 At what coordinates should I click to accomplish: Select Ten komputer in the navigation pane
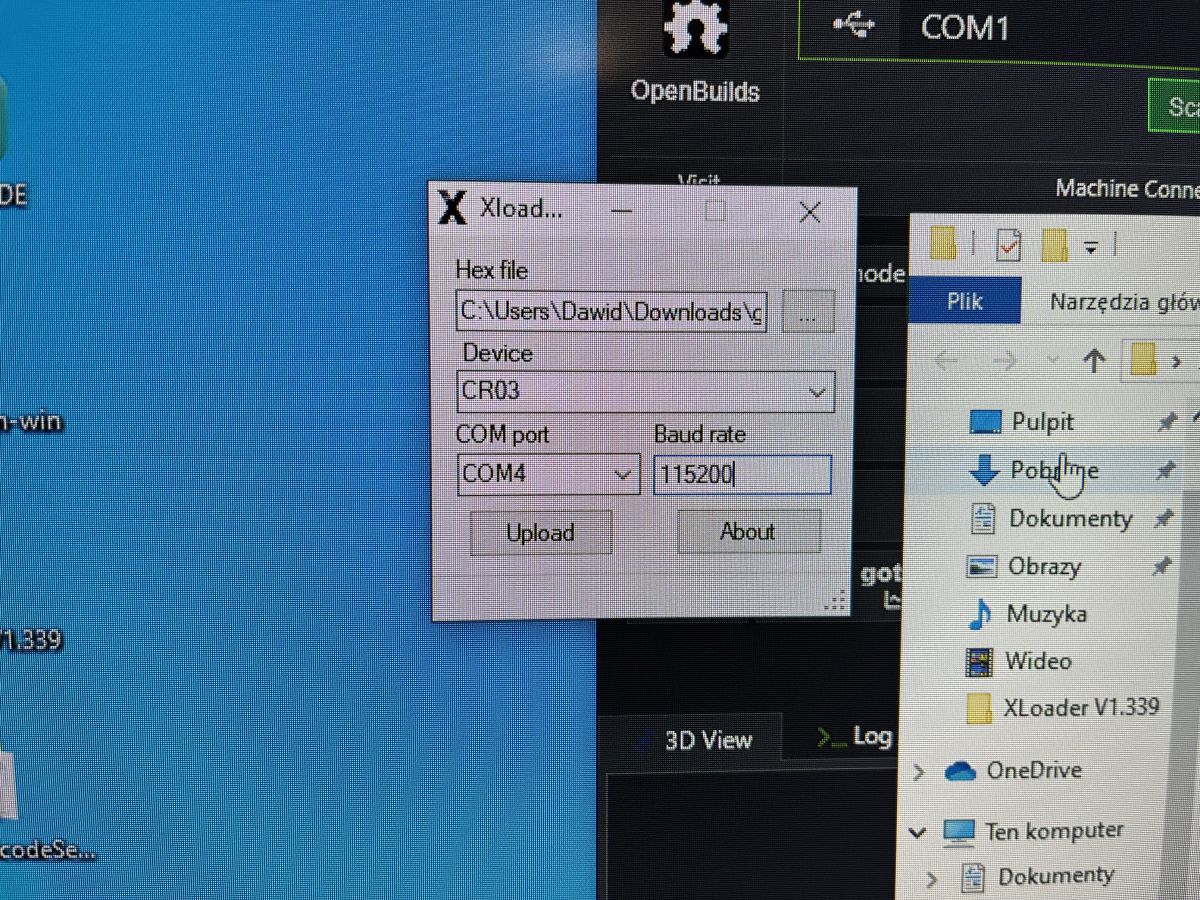1054,831
